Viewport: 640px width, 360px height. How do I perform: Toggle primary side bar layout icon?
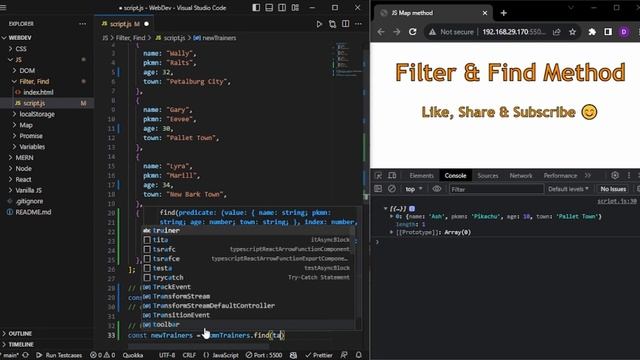(x=256, y=7)
